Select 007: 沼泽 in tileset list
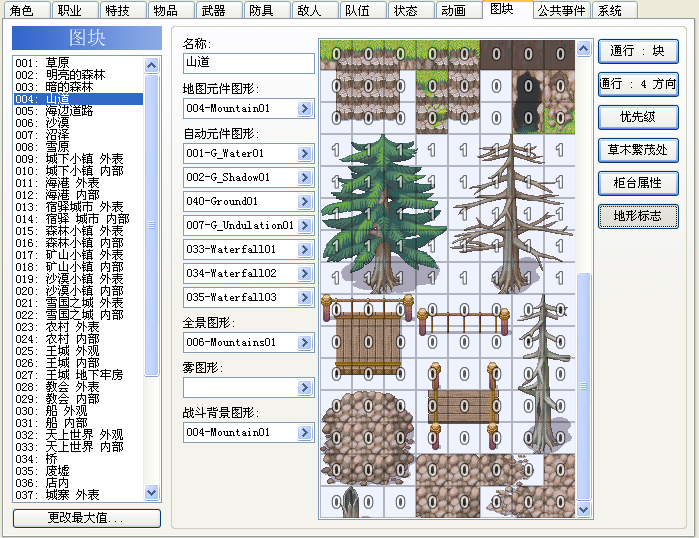Image resolution: width=699 pixels, height=538 pixels. (x=78, y=135)
